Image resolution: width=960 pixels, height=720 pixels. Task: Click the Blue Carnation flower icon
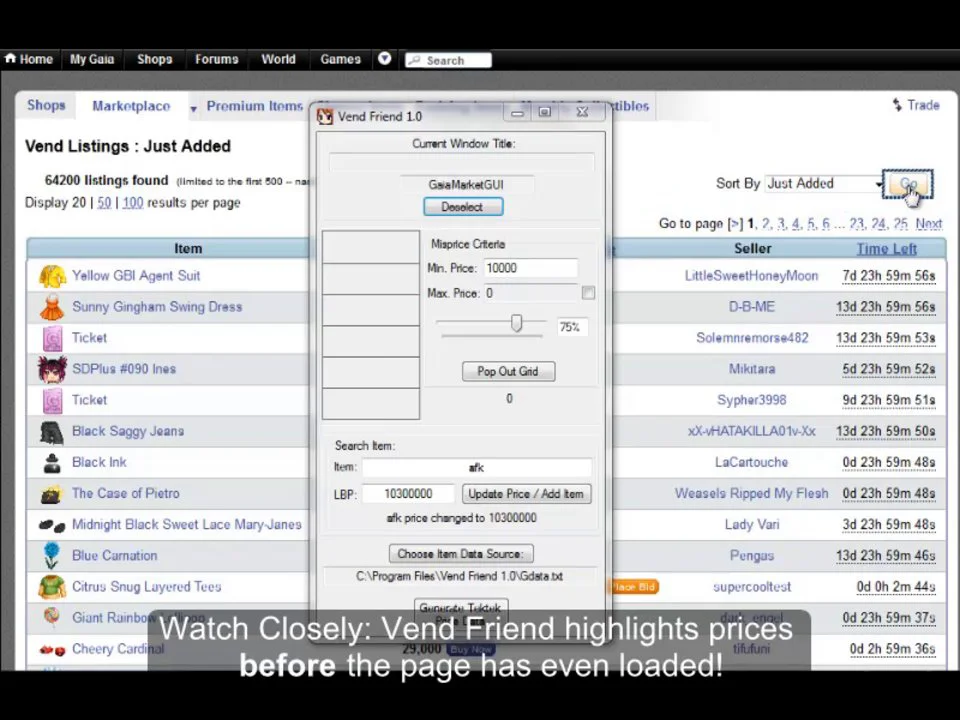[x=52, y=556]
